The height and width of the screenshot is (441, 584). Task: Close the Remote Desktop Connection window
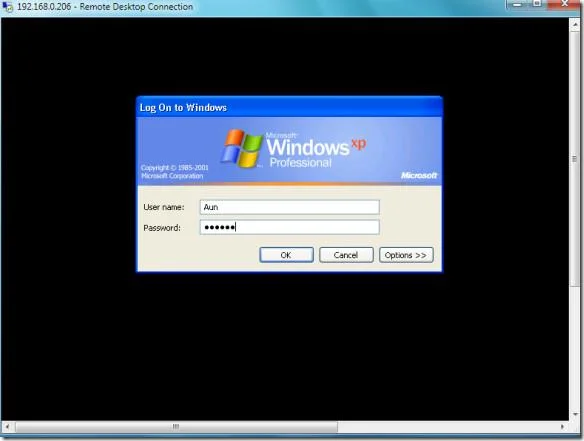coord(565,4)
